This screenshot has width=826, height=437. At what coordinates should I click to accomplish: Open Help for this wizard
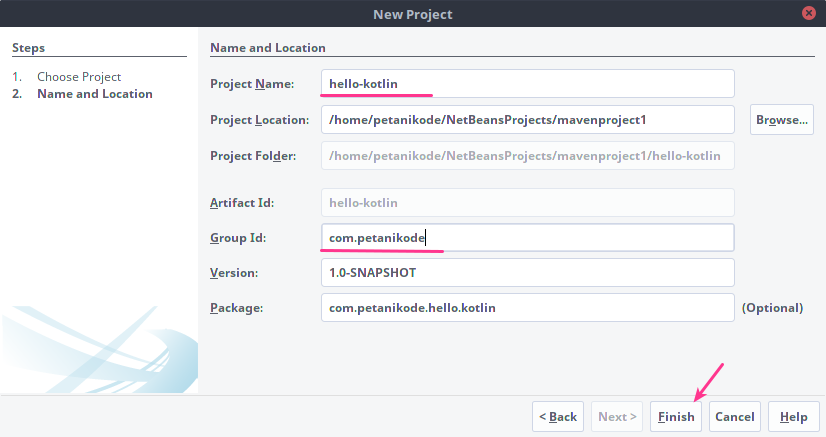pos(793,416)
